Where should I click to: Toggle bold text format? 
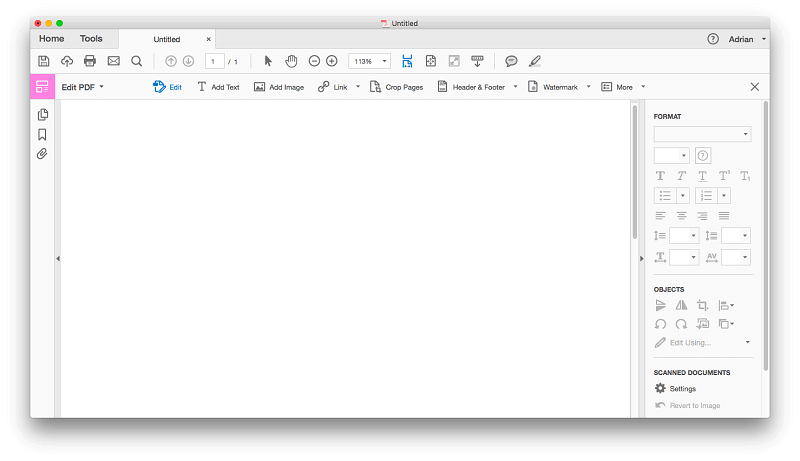tap(660, 176)
